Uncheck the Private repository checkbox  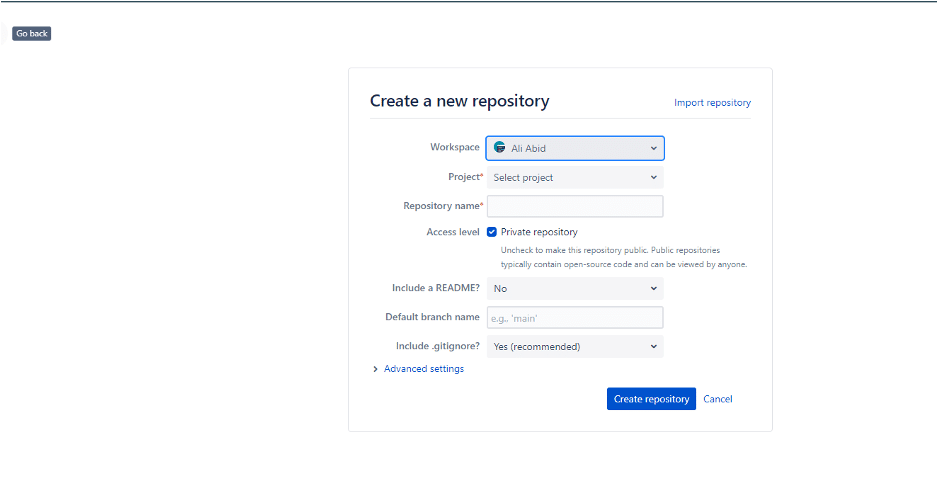click(x=492, y=232)
